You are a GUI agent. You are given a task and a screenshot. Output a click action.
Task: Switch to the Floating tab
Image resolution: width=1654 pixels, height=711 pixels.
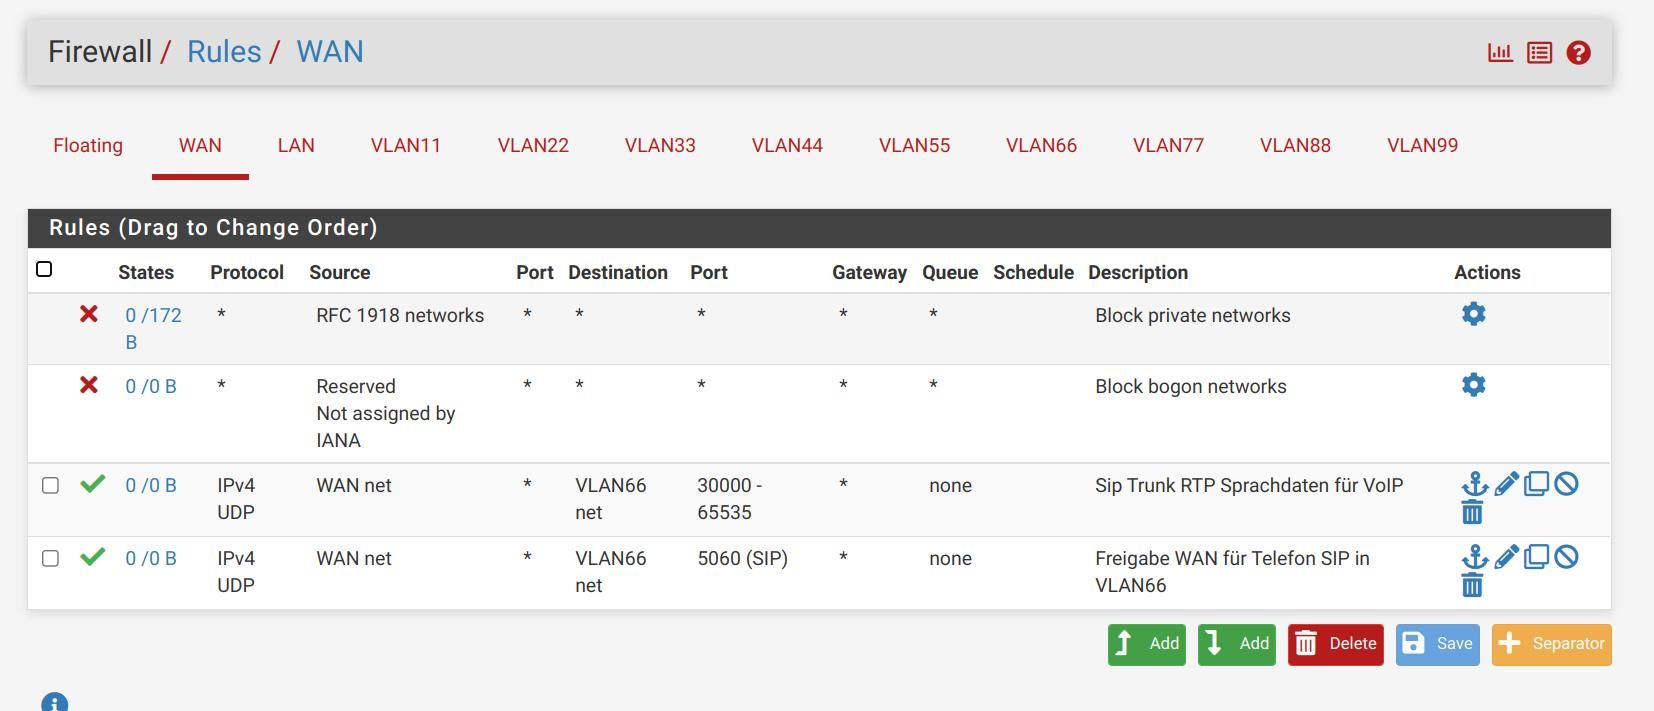(88, 146)
